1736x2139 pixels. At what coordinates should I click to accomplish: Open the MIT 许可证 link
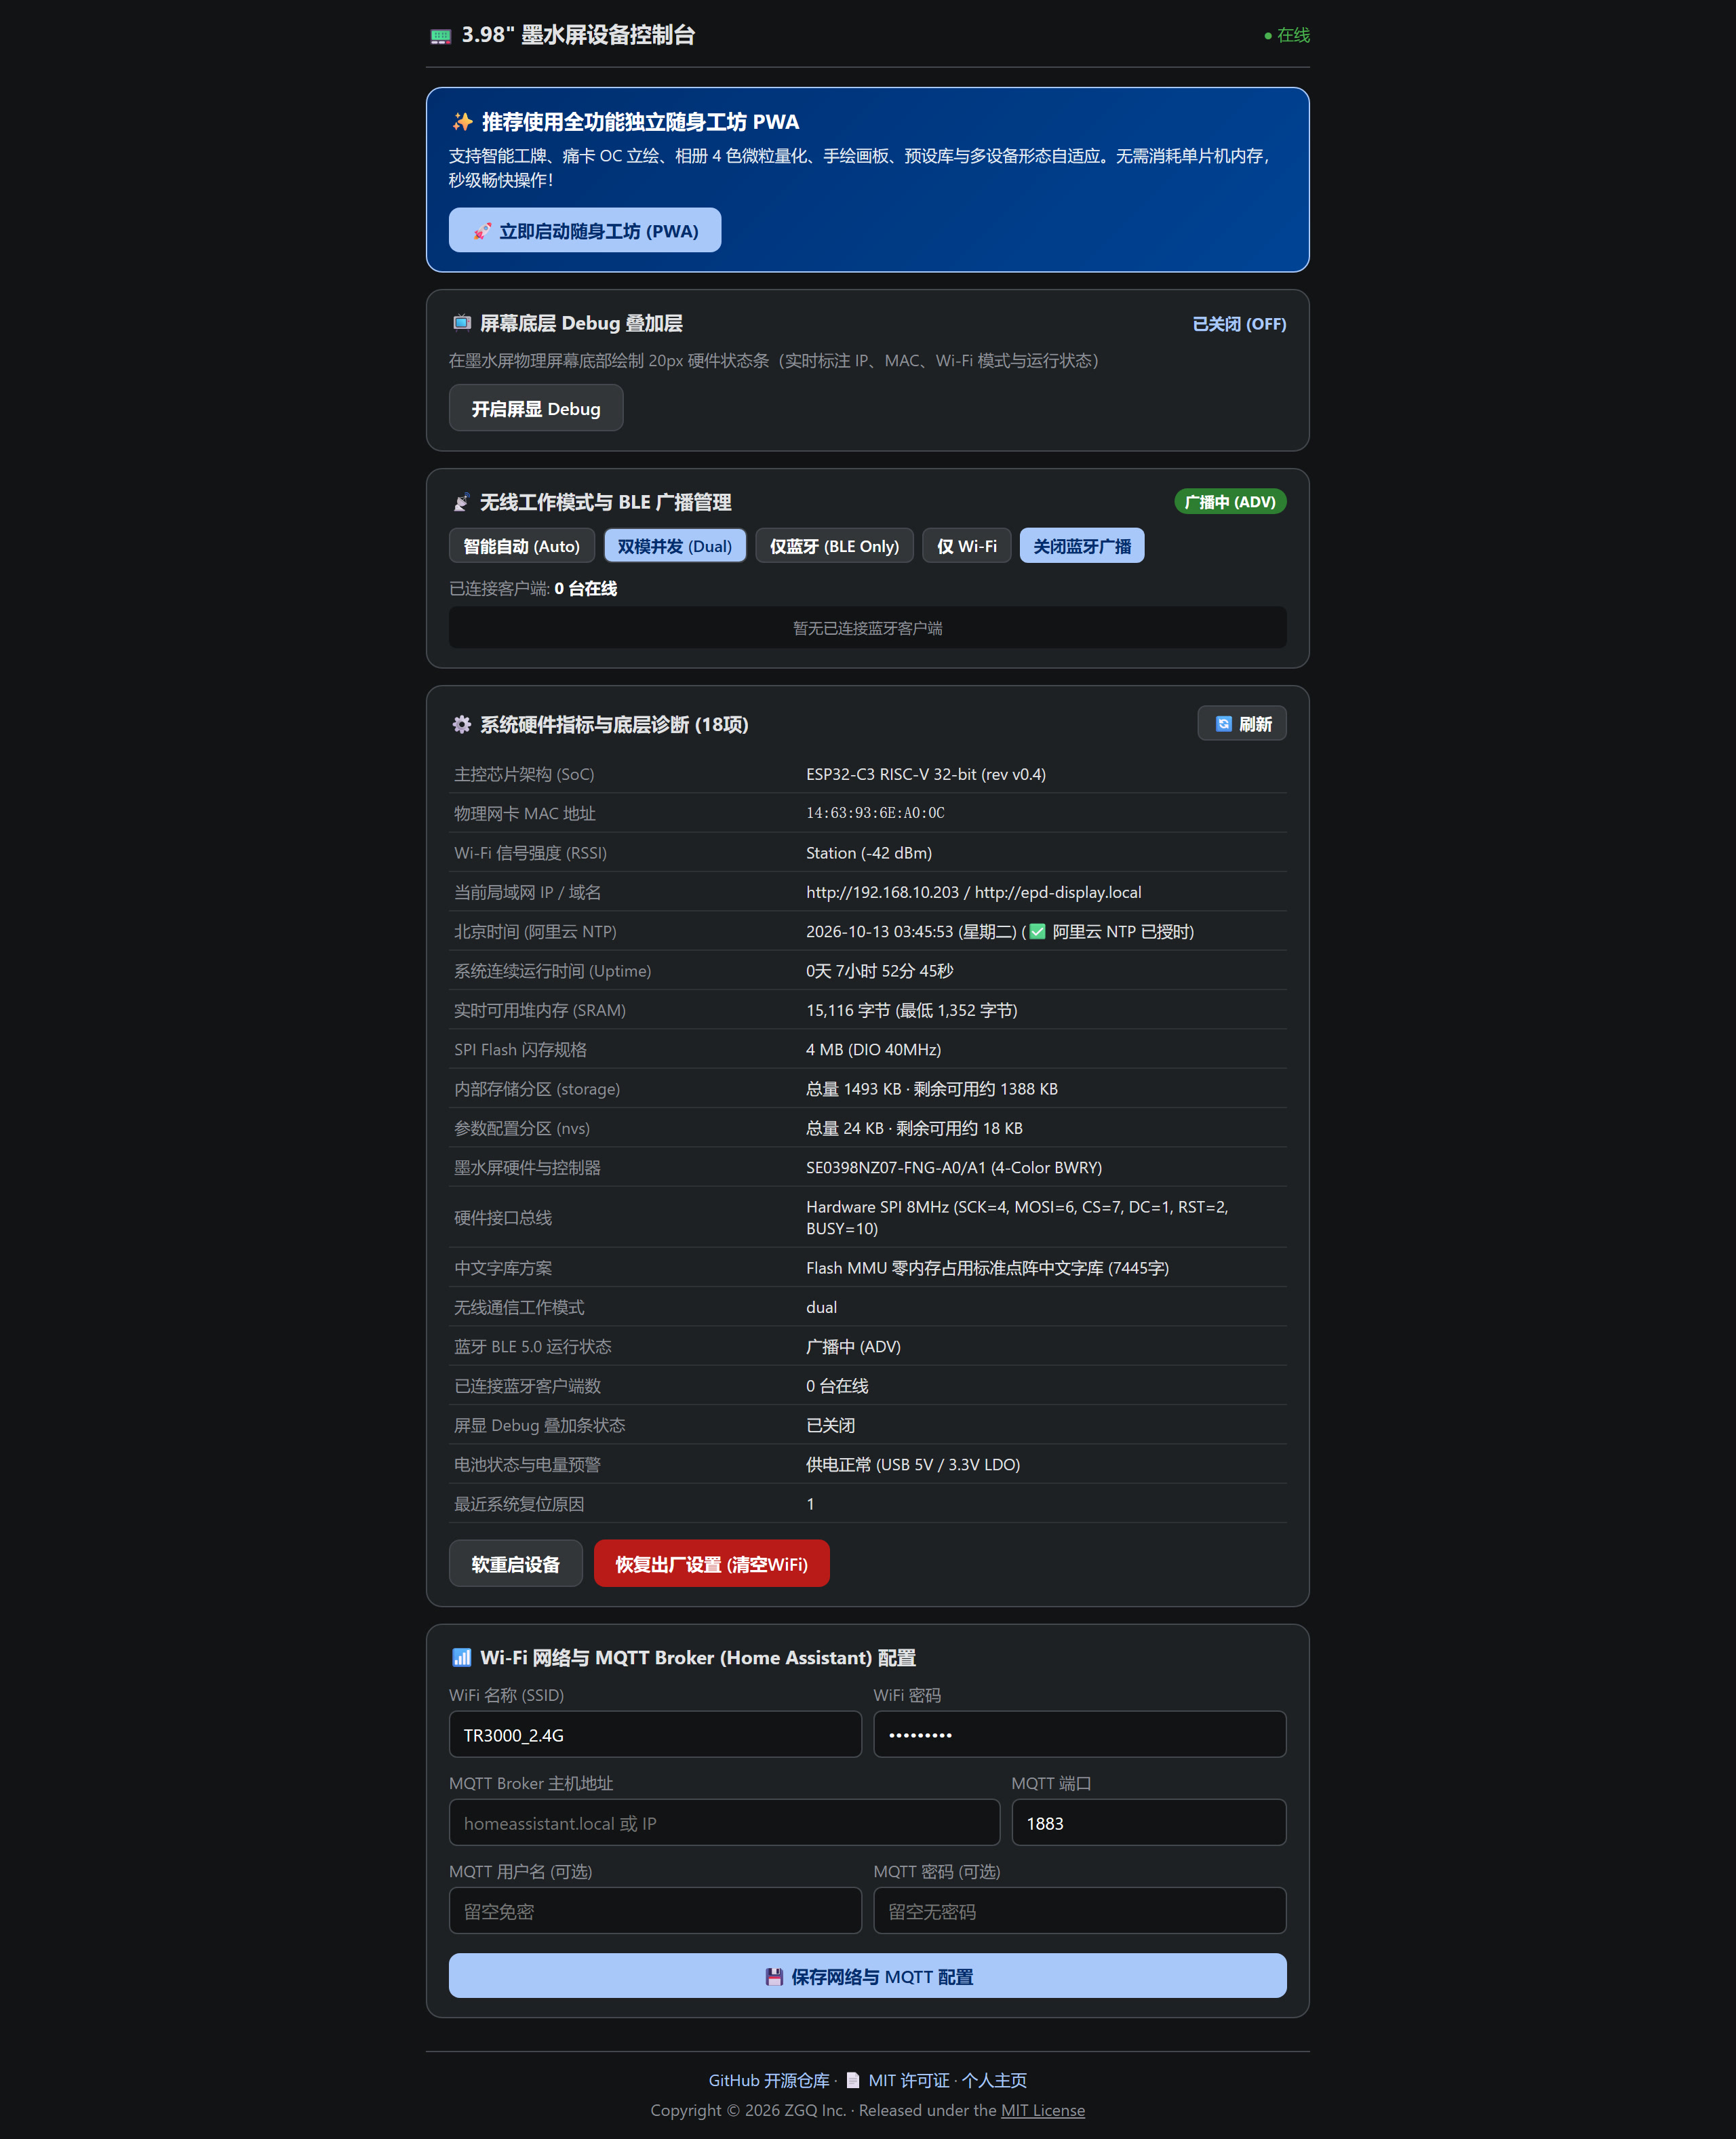point(908,2080)
